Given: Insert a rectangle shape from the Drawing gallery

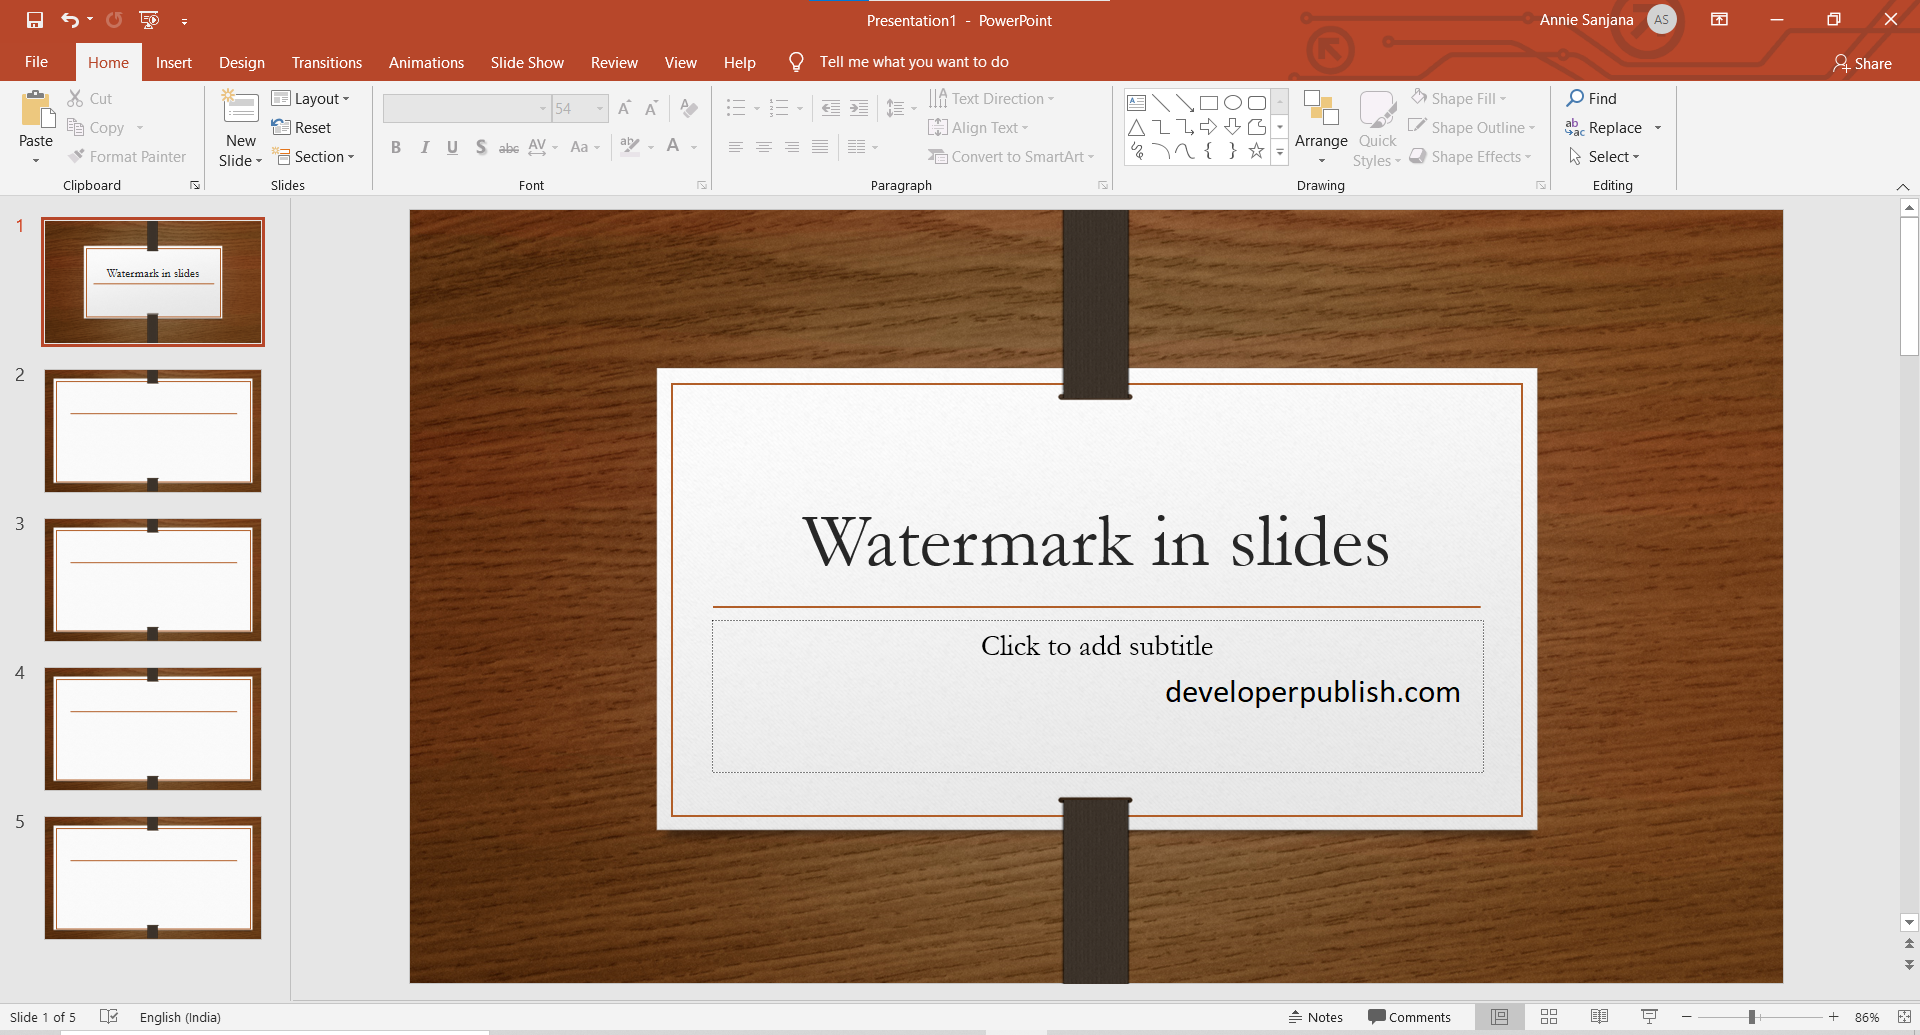Looking at the screenshot, I should pyautogui.click(x=1209, y=101).
